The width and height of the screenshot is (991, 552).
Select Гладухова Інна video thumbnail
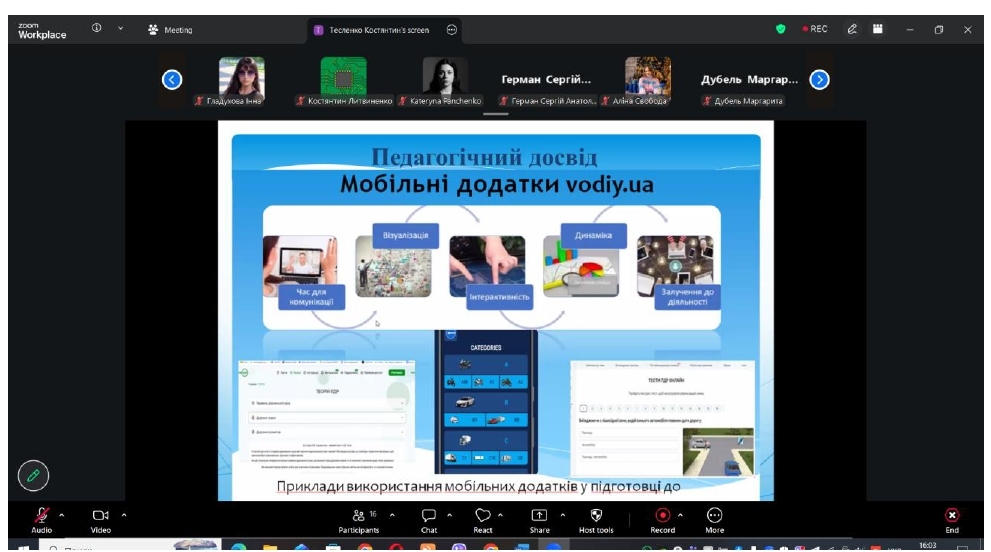coord(241,81)
